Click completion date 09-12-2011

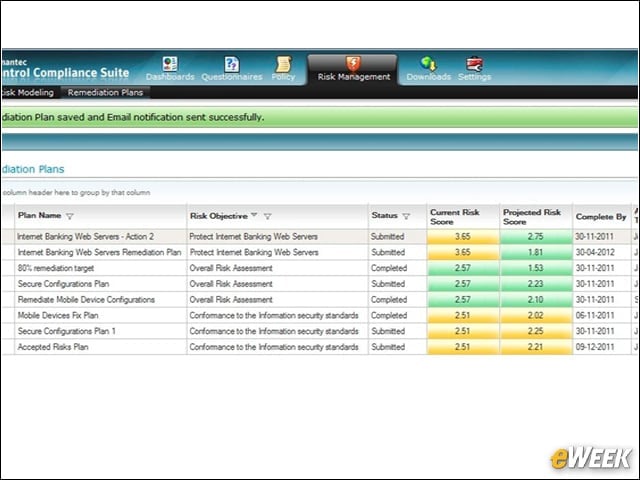tap(595, 347)
